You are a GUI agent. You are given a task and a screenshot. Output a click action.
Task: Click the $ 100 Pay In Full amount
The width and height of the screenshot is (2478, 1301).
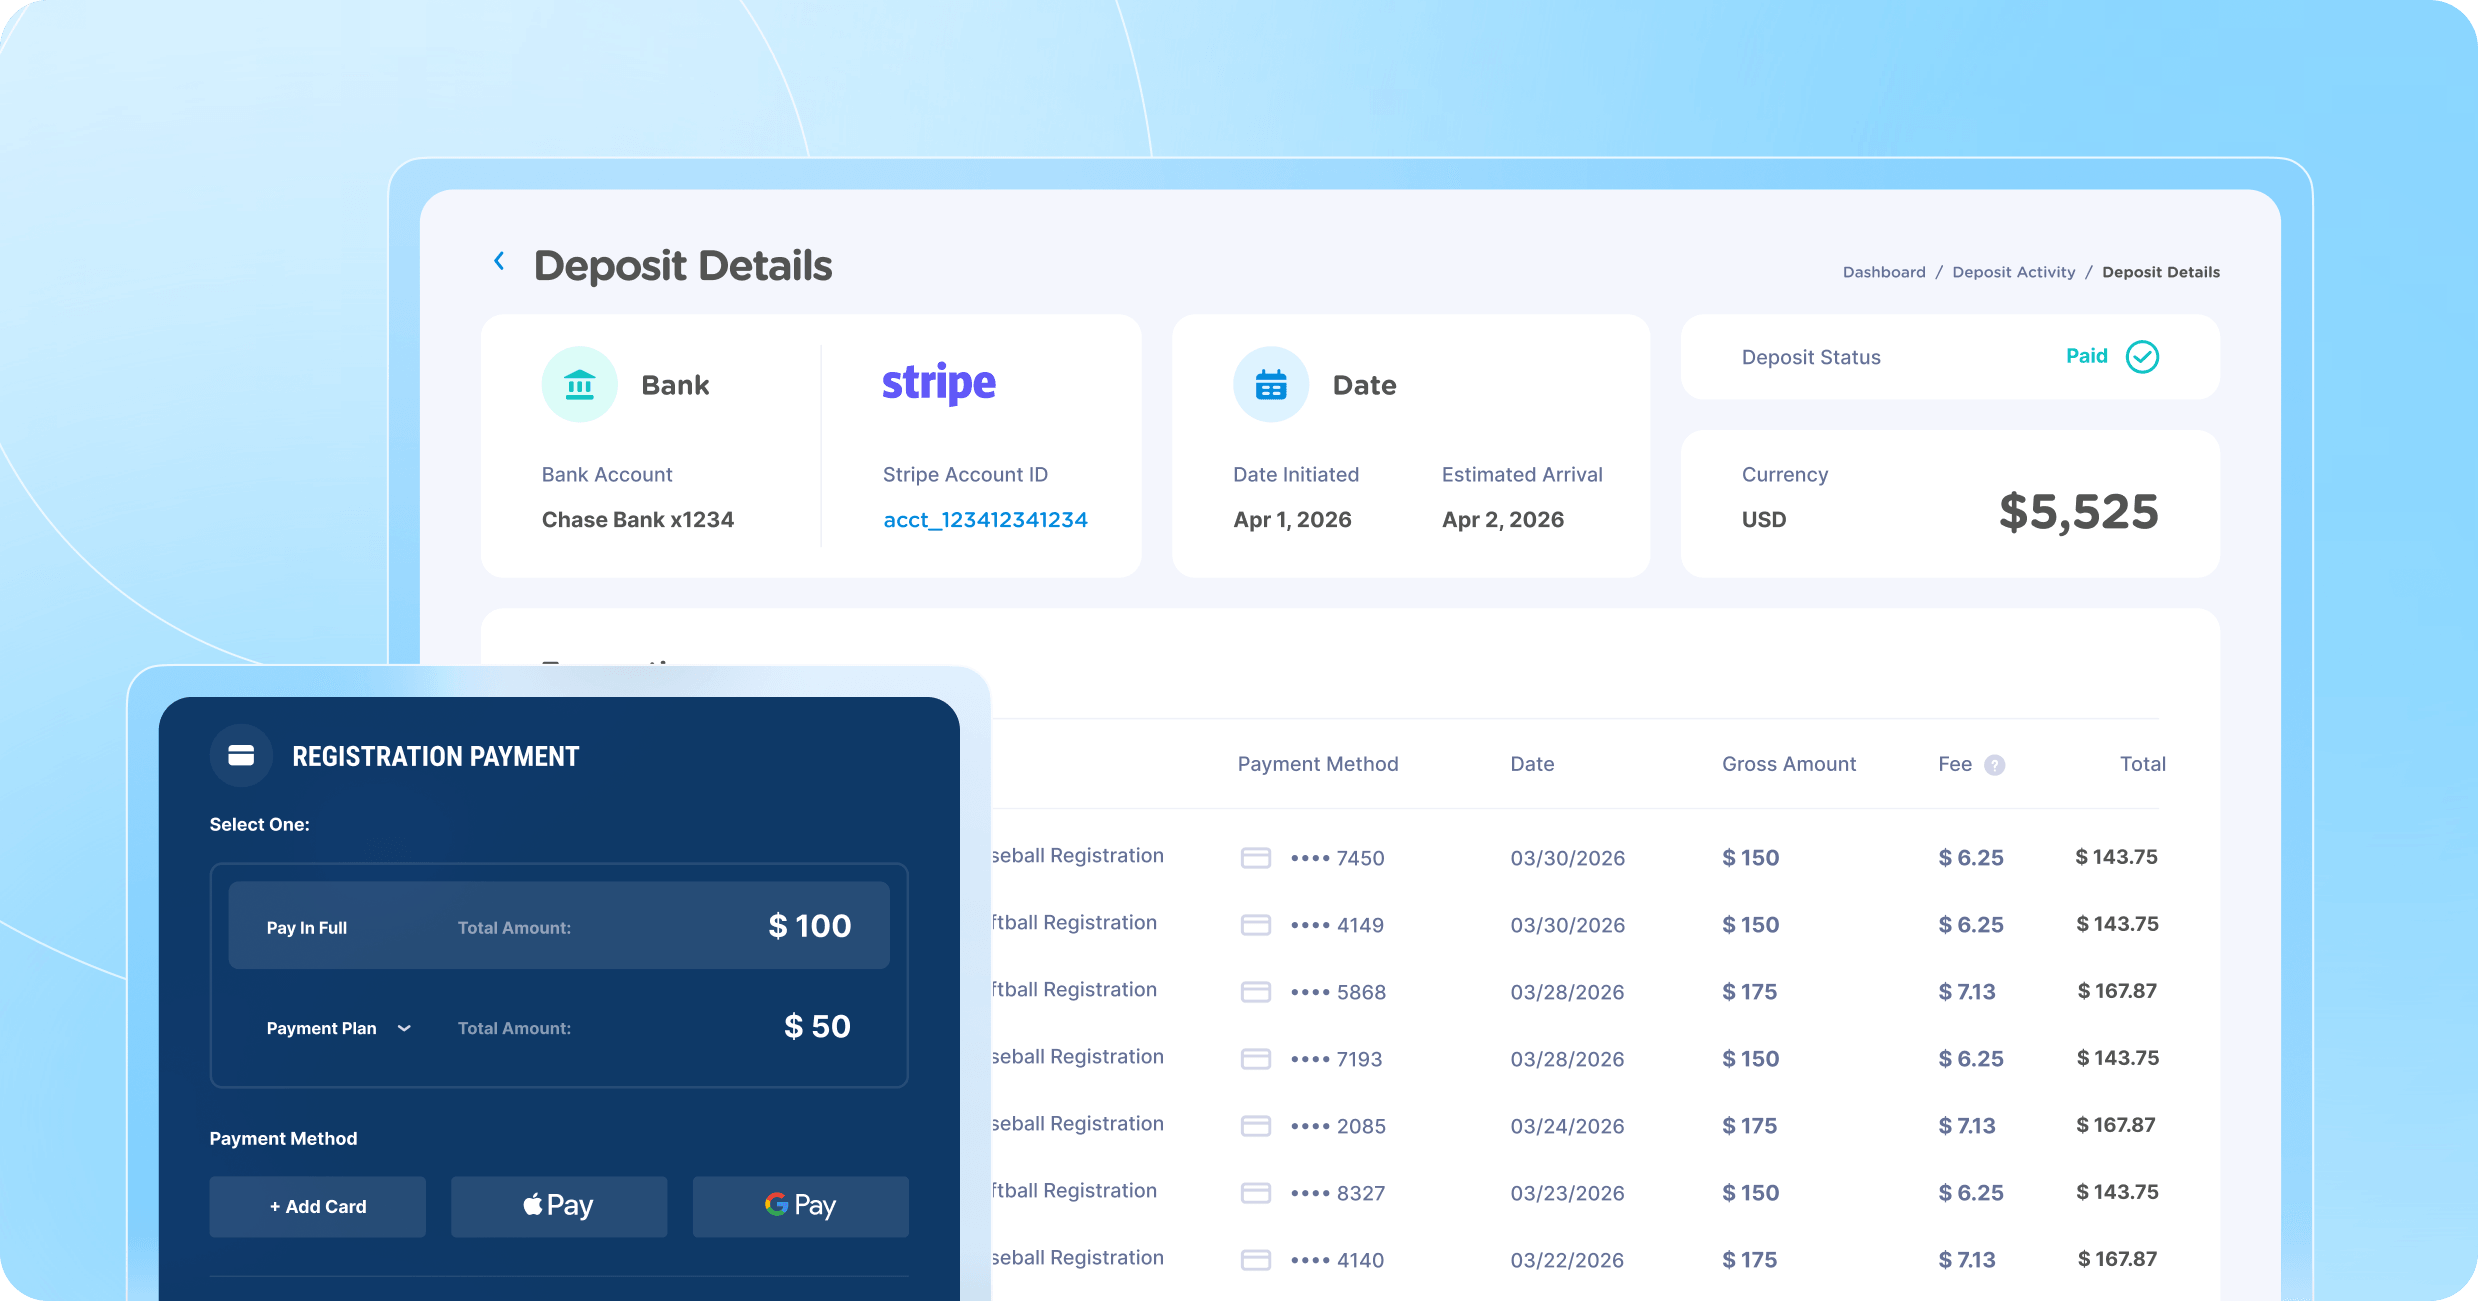(810, 926)
